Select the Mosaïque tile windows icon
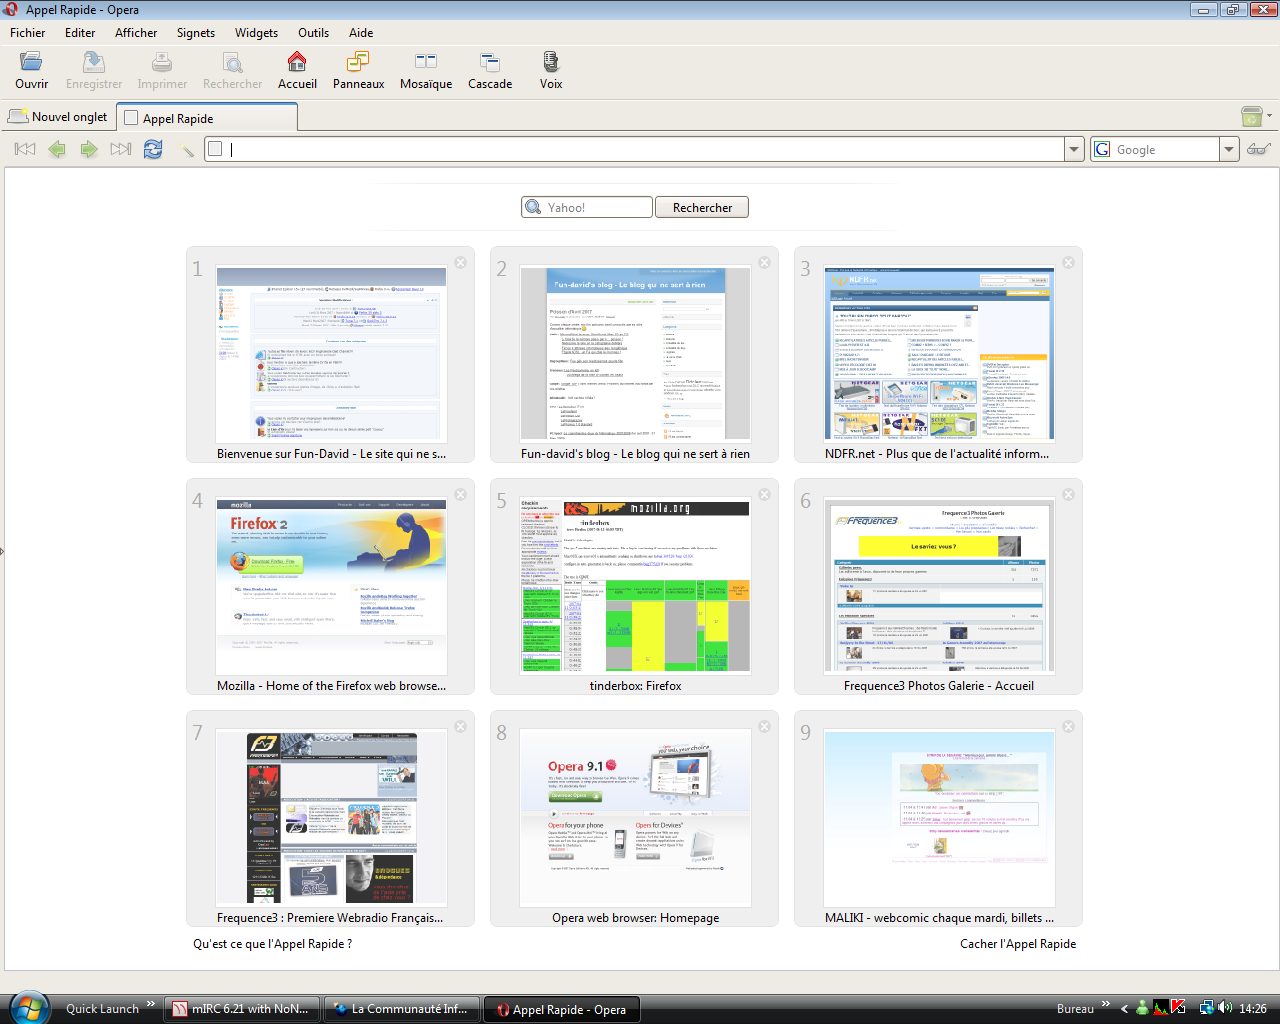 pos(426,63)
